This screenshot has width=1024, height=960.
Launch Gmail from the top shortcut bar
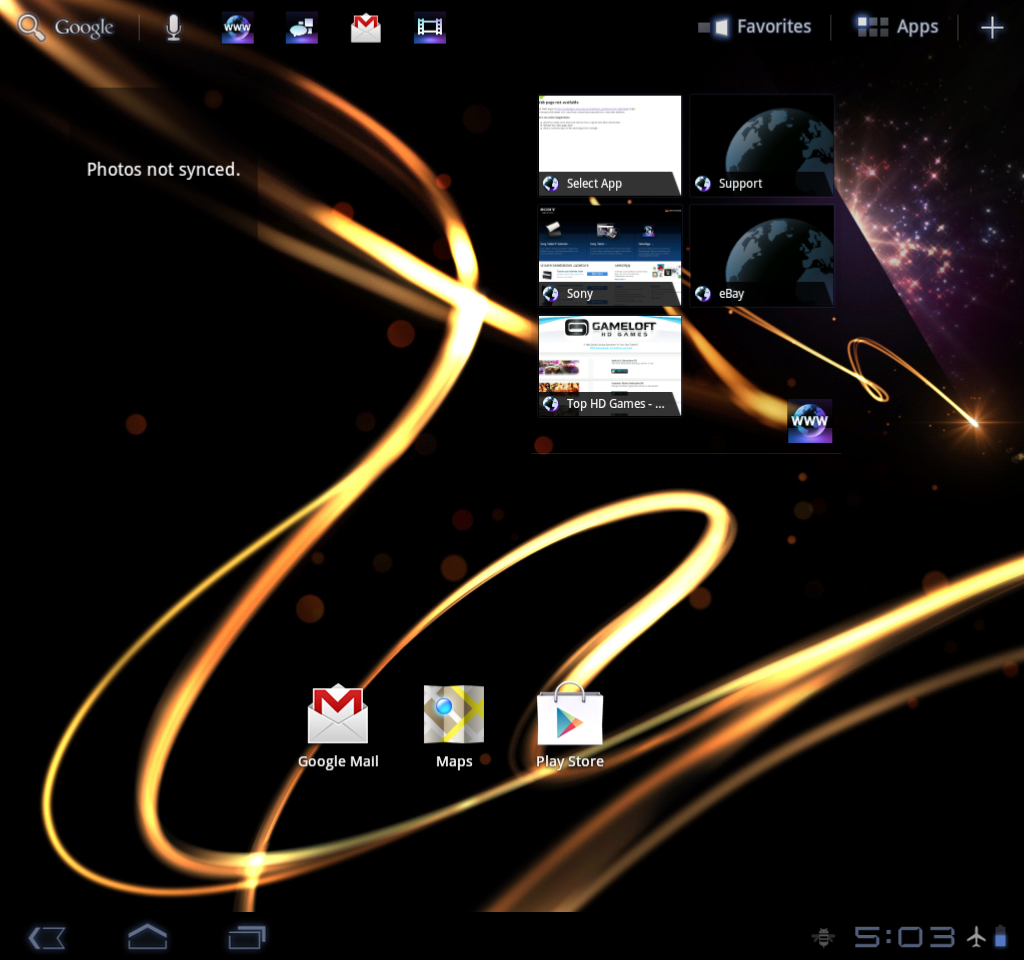[365, 27]
